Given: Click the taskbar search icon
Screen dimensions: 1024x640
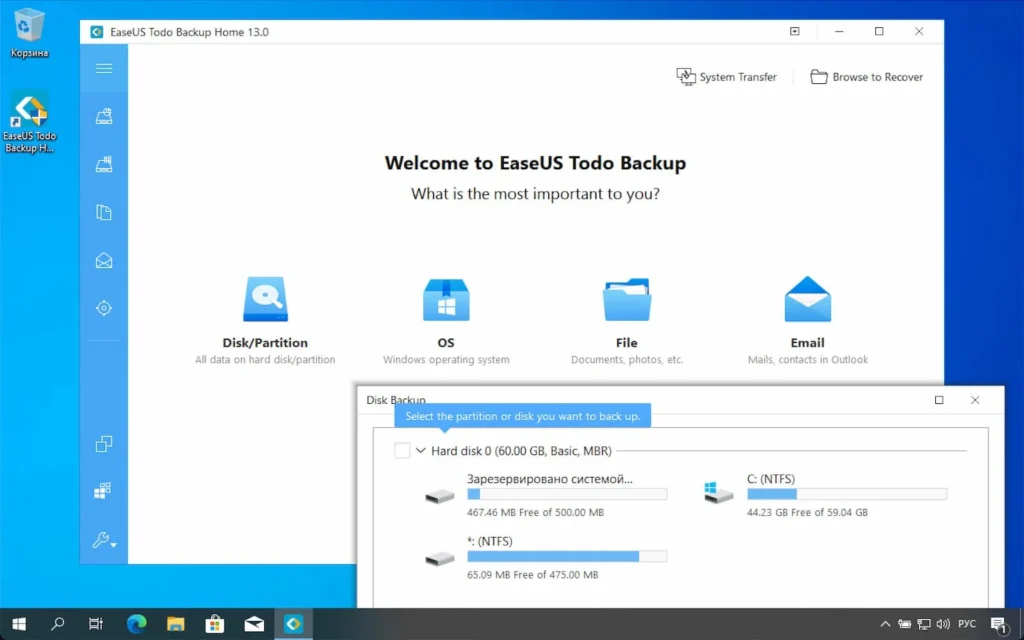Looking at the screenshot, I should (57, 624).
